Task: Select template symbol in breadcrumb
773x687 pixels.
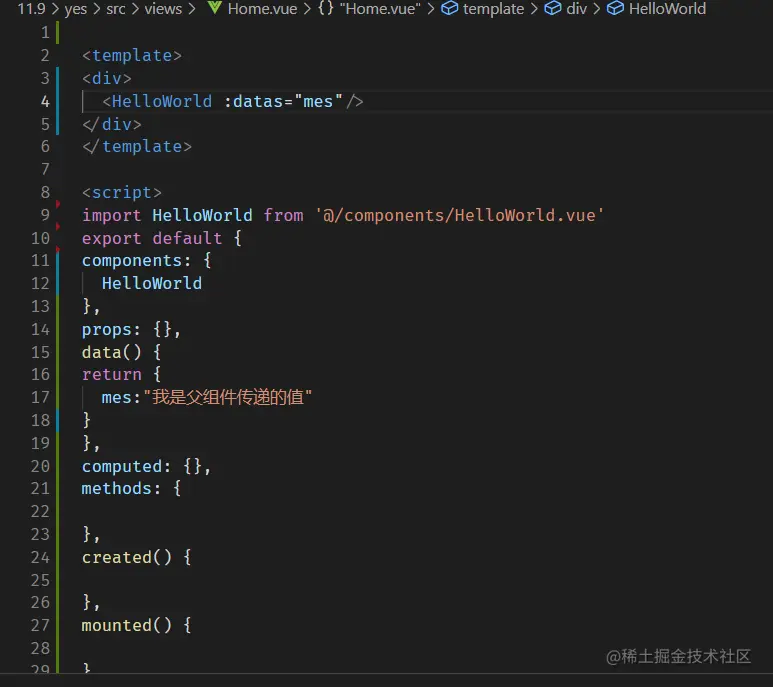Action: [493, 9]
